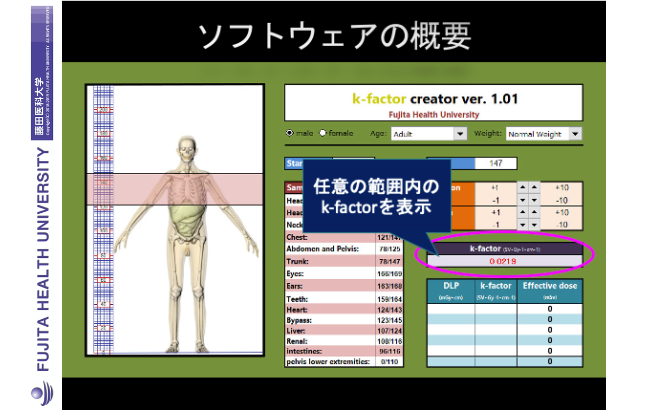Open the Weight dropdown showing Normal Weight
This screenshot has width=660, height=410.
coord(574,133)
